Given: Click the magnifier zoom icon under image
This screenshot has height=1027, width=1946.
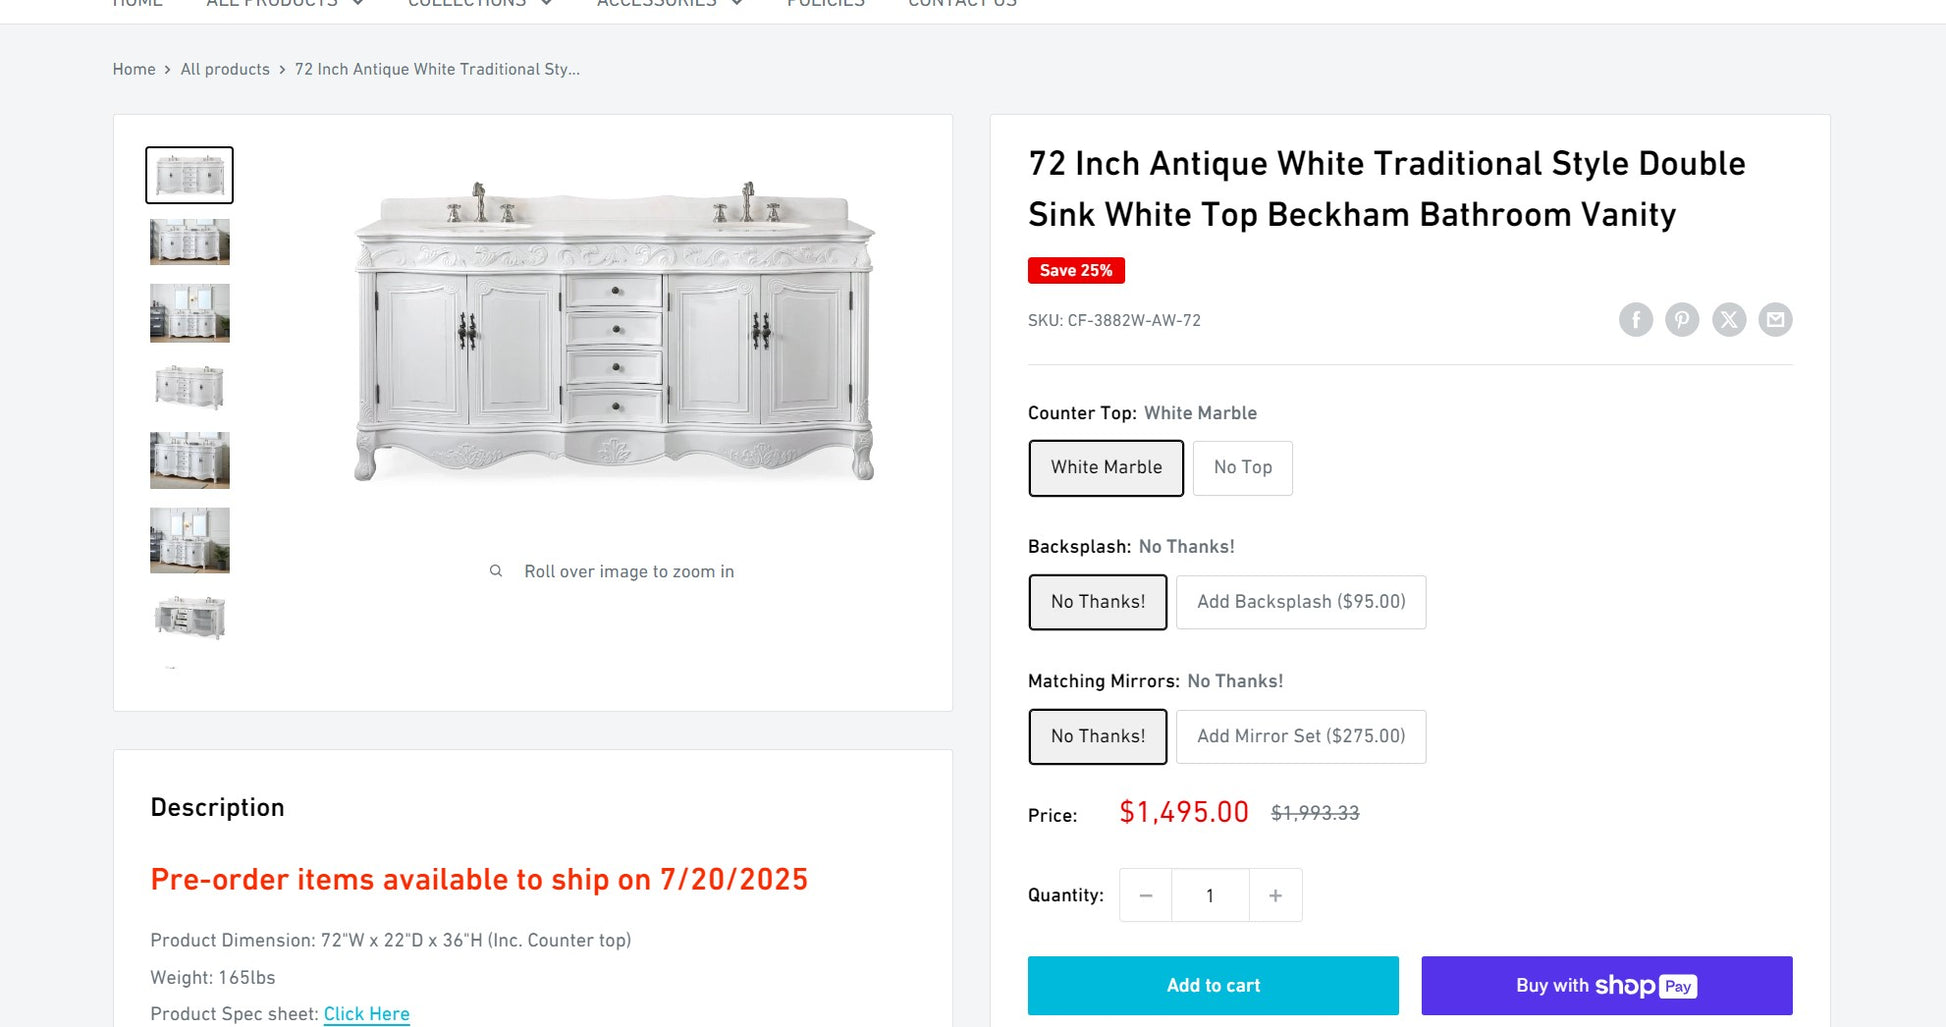Looking at the screenshot, I should (x=496, y=571).
